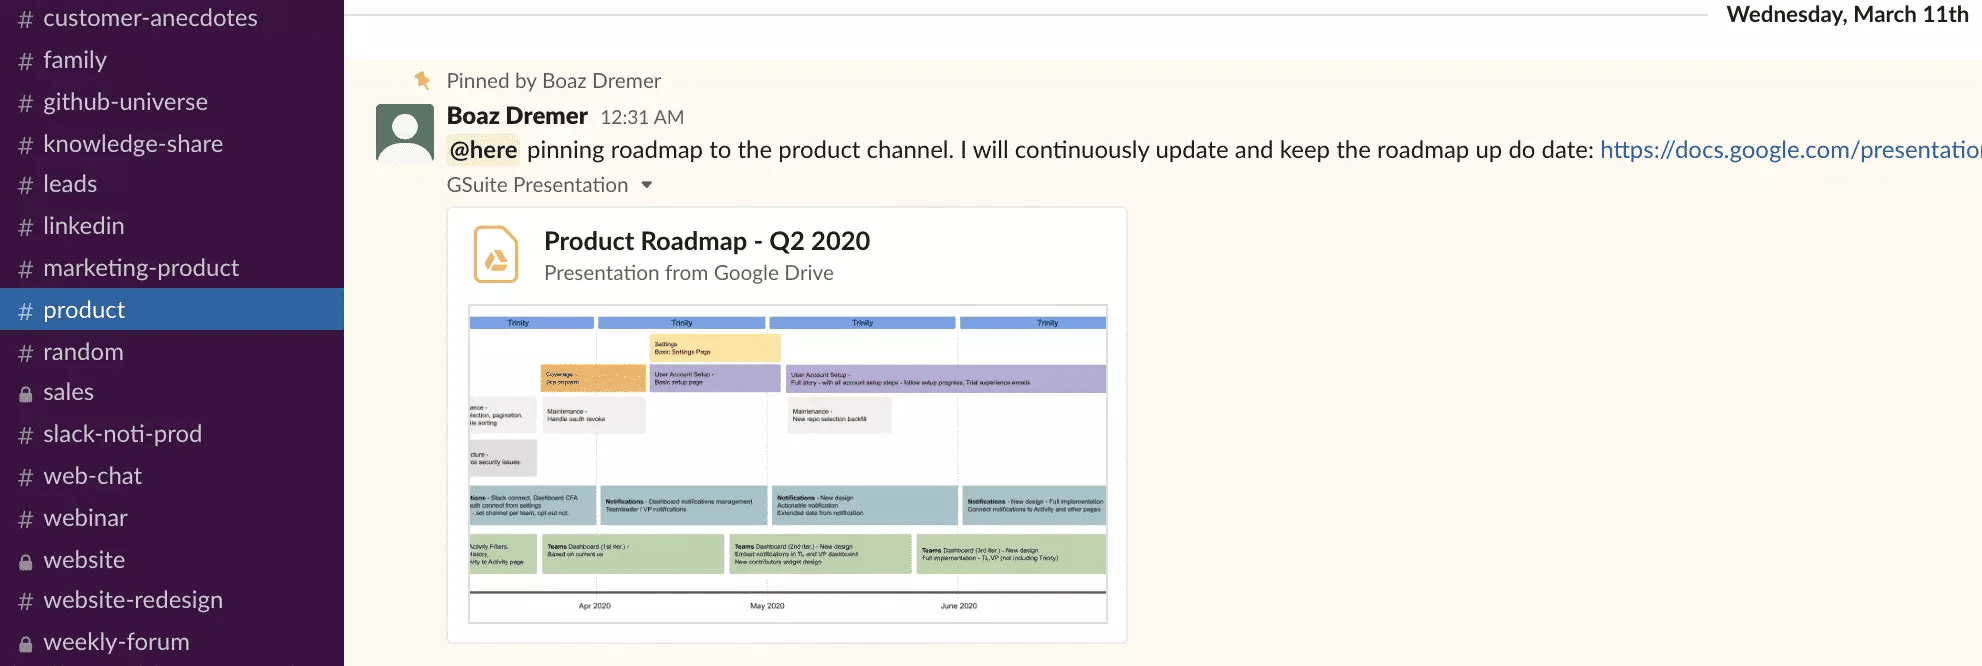The image size is (1982, 666).
Task: Click Boaz Dremer's name in the message header
Action: (x=516, y=115)
